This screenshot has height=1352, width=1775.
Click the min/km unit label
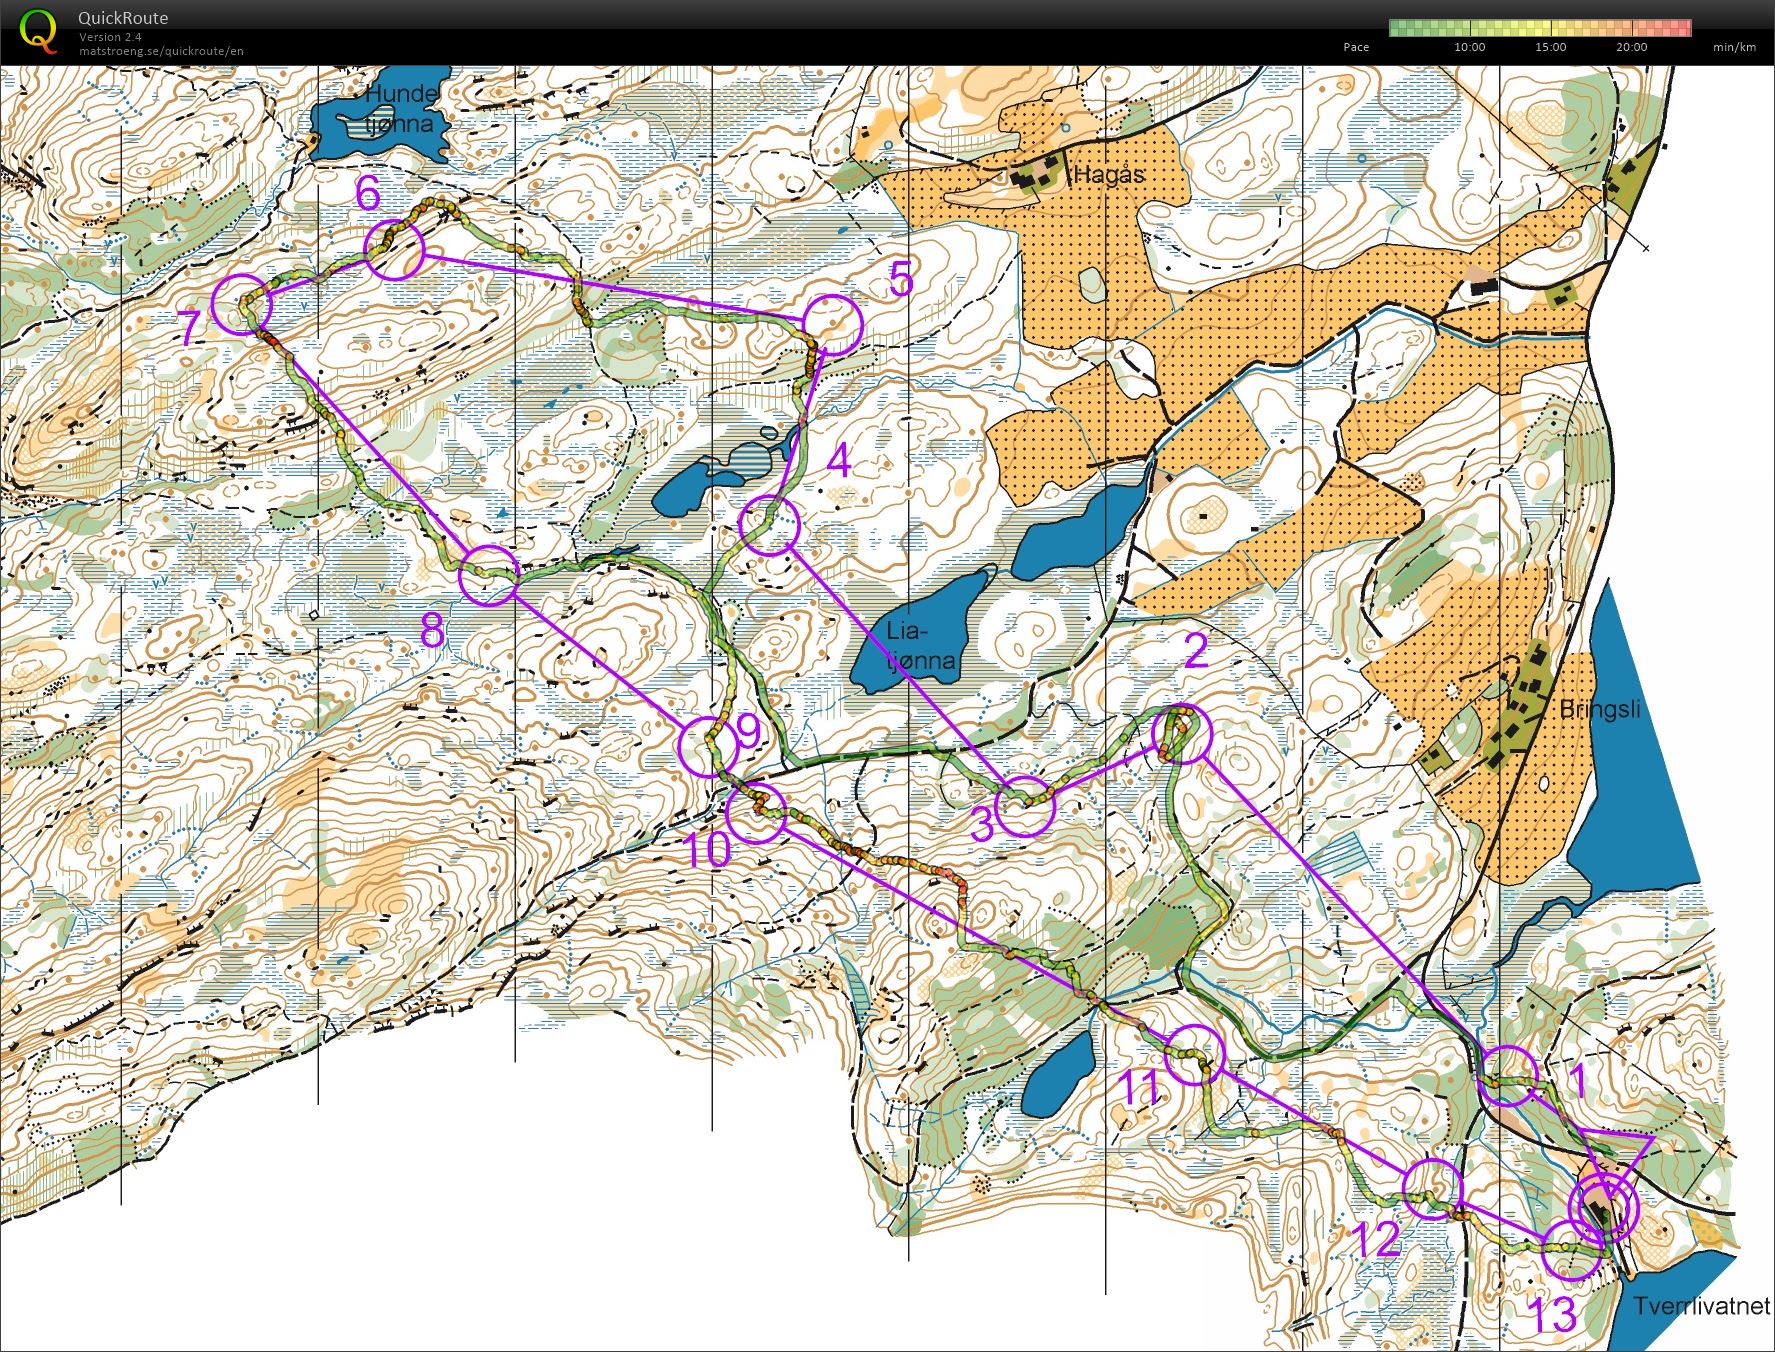click(1734, 47)
